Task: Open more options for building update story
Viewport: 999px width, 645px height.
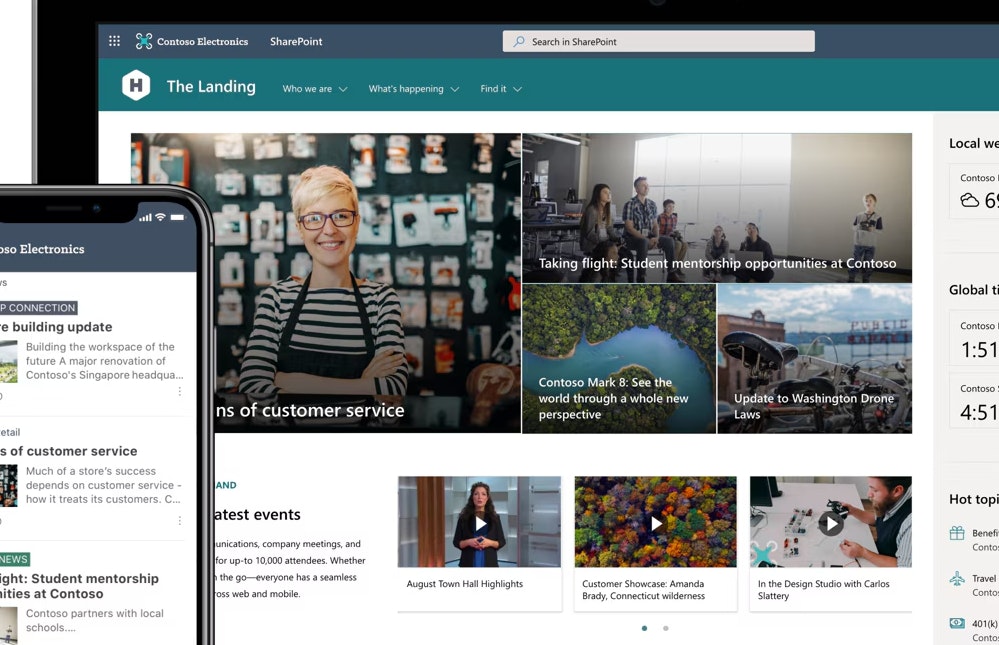Action: (180, 391)
